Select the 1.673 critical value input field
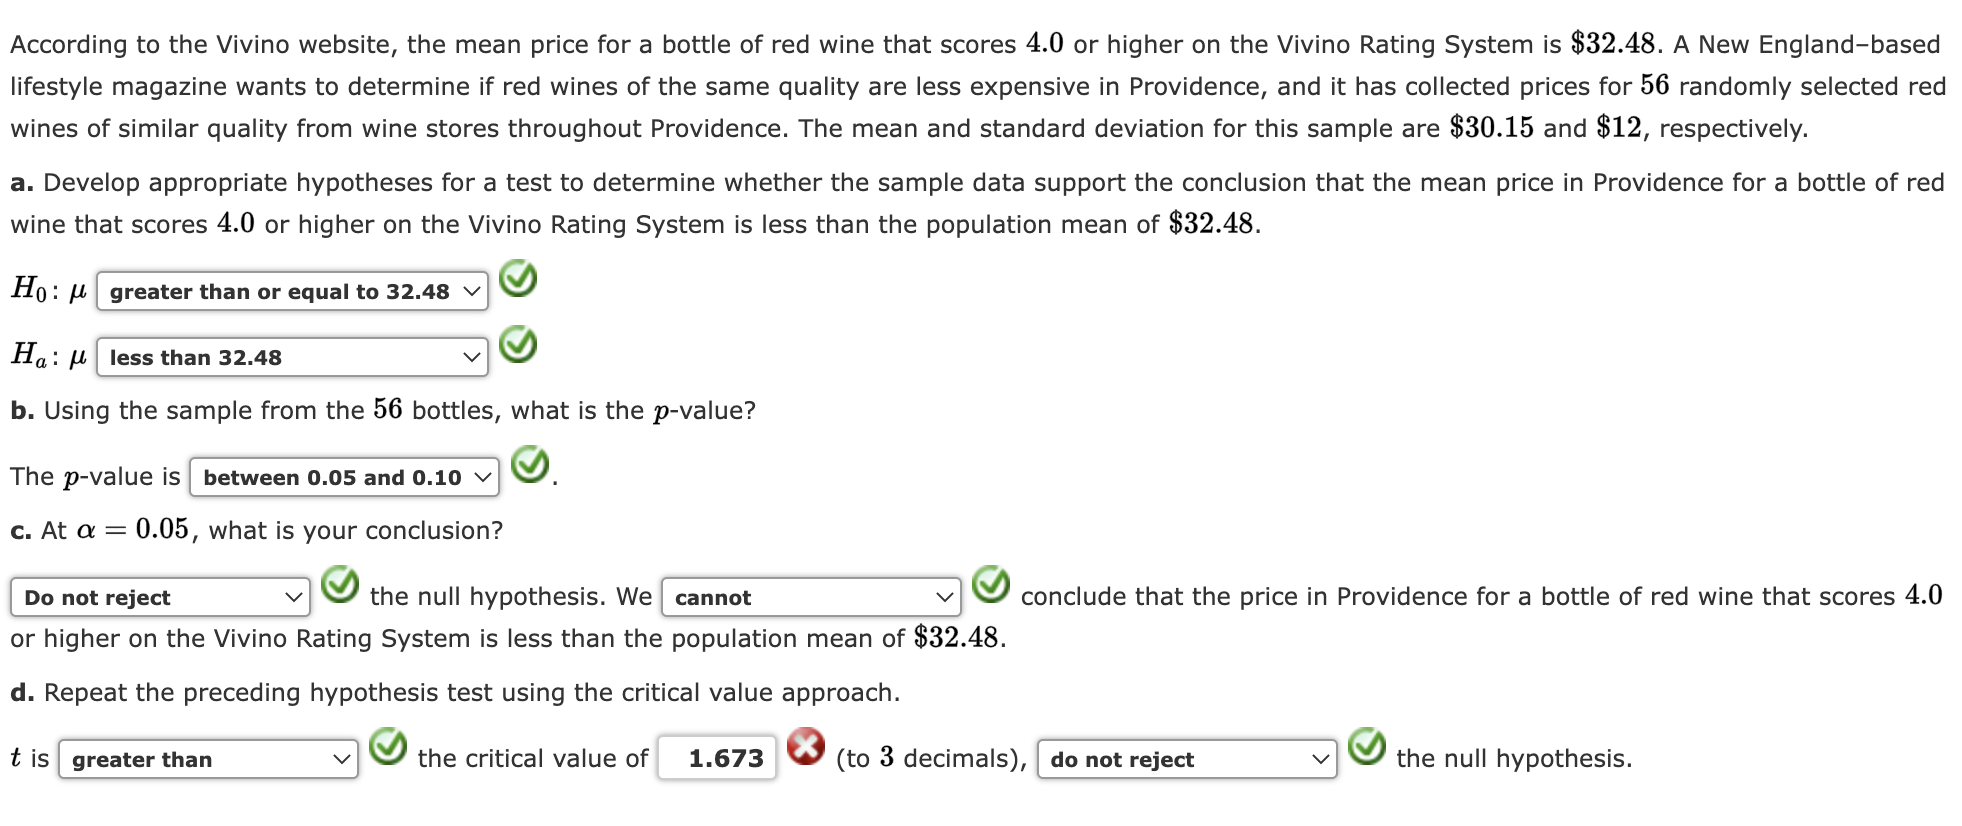1962x826 pixels. click(x=716, y=757)
